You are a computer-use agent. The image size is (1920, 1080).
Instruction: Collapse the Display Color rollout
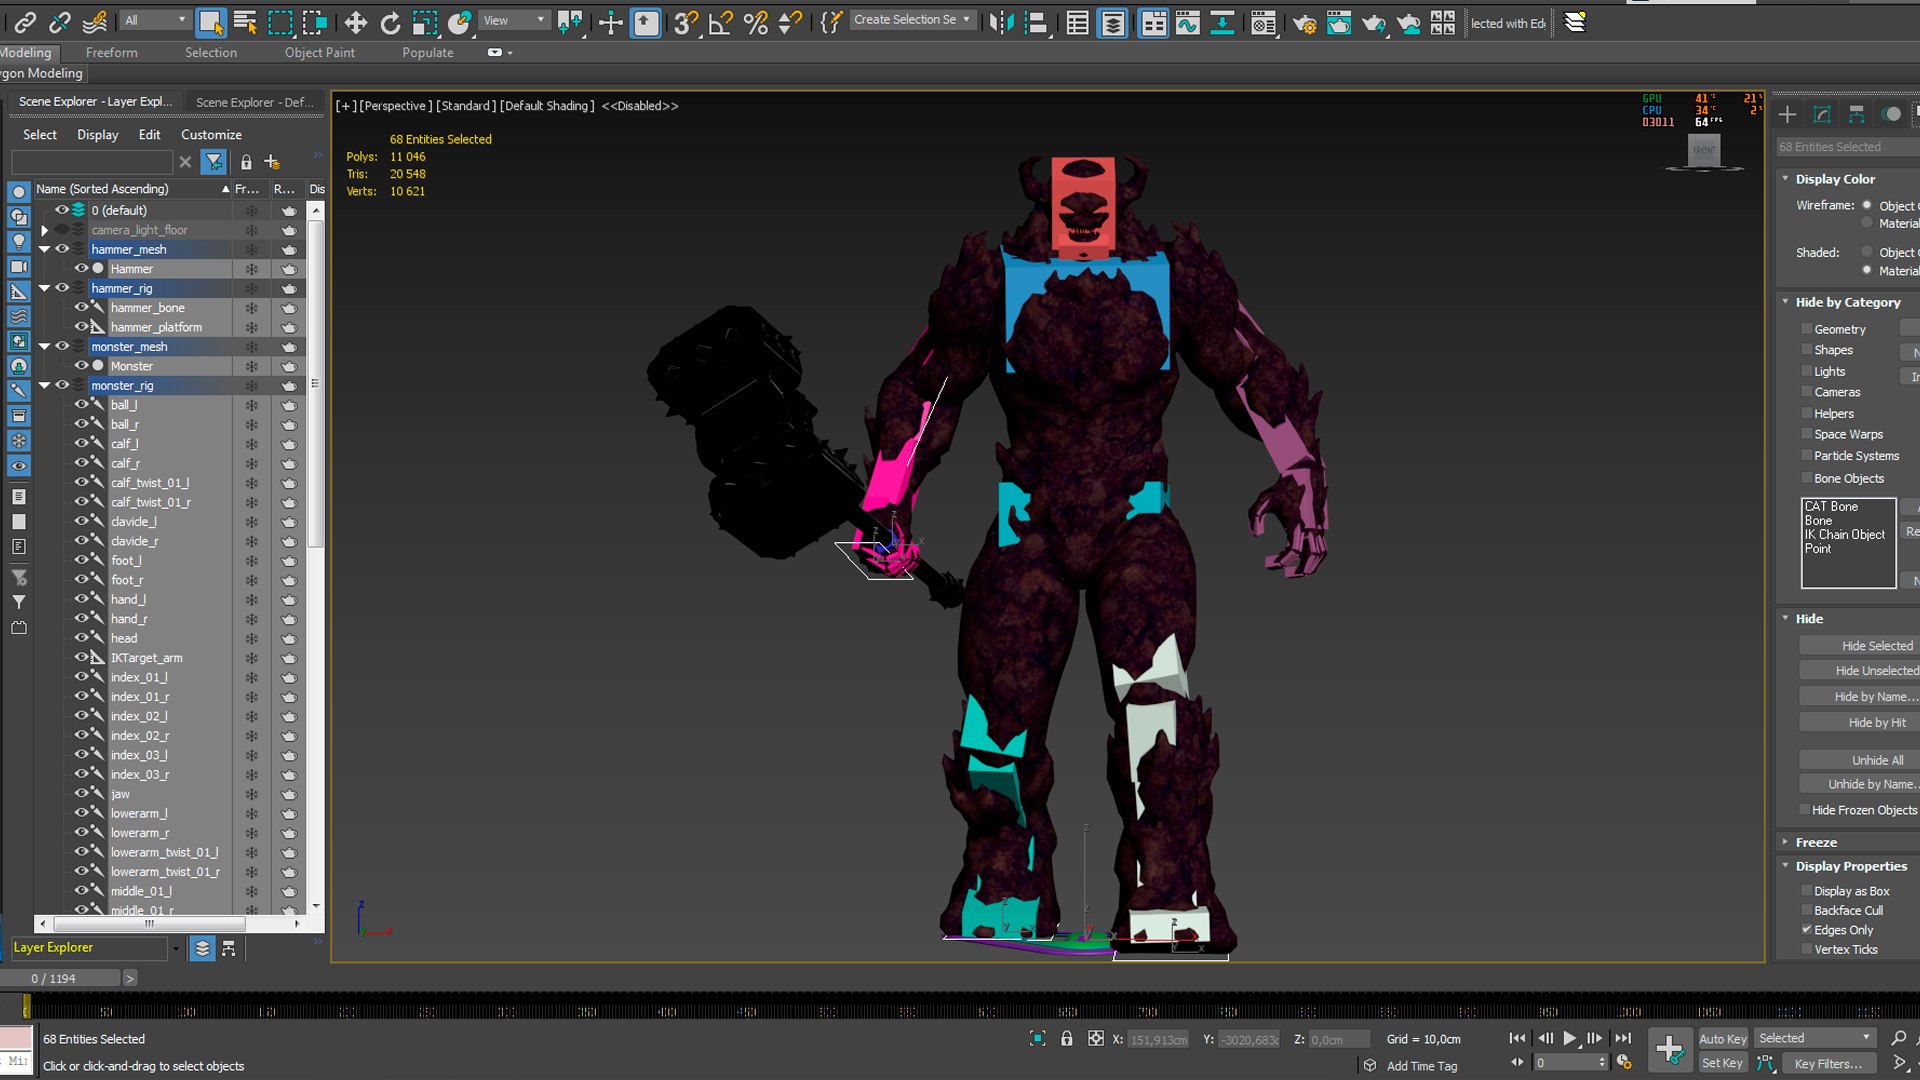(x=1786, y=178)
